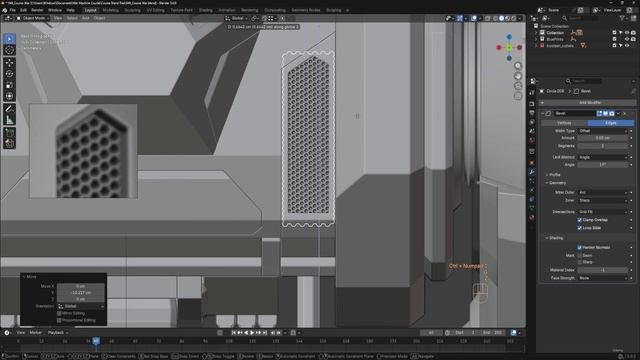Screen dimensions: 640x360
Task: Toggle Loop Slide checkbox
Action: [580, 228]
